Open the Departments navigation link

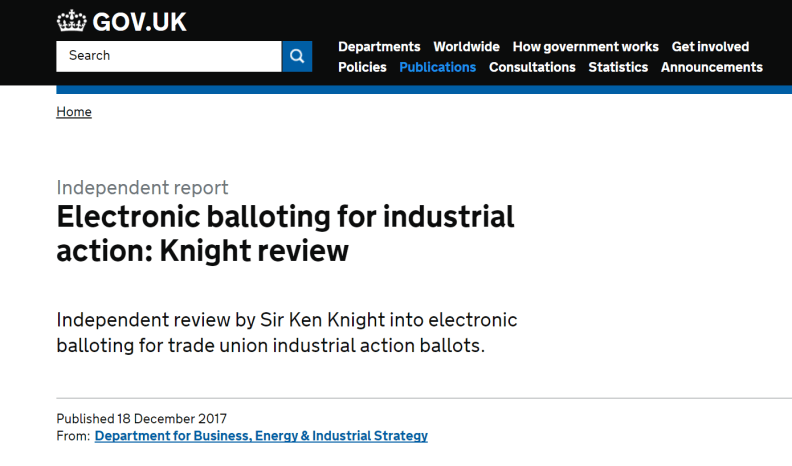[379, 47]
